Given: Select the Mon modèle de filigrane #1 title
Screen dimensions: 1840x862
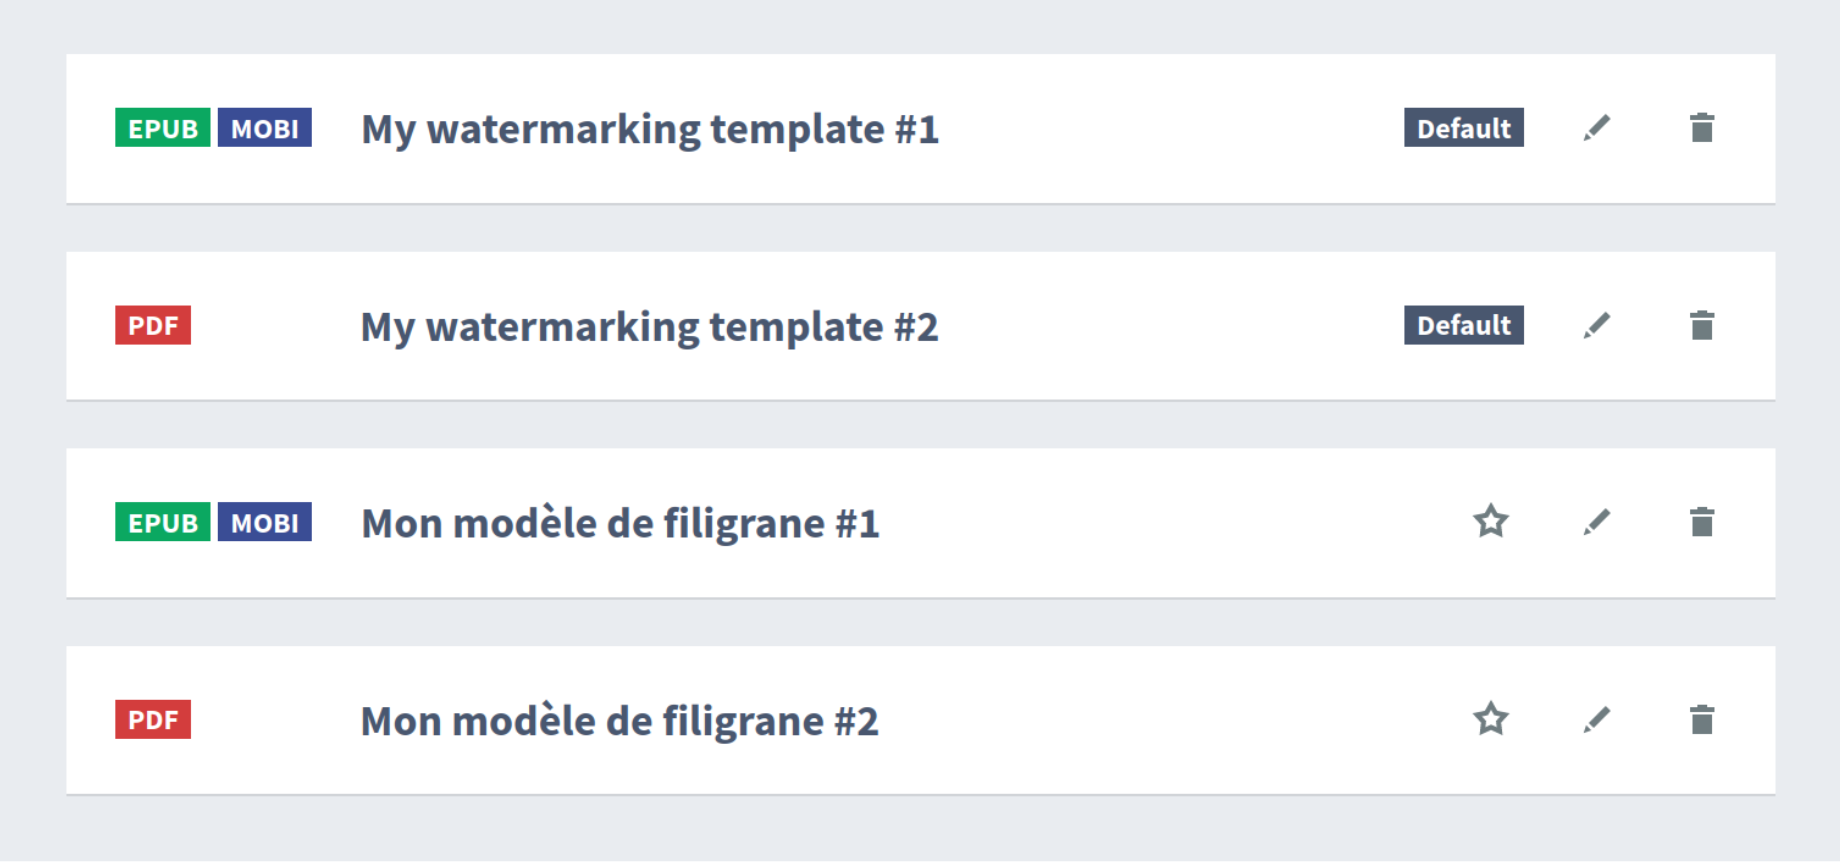Looking at the screenshot, I should click(620, 522).
